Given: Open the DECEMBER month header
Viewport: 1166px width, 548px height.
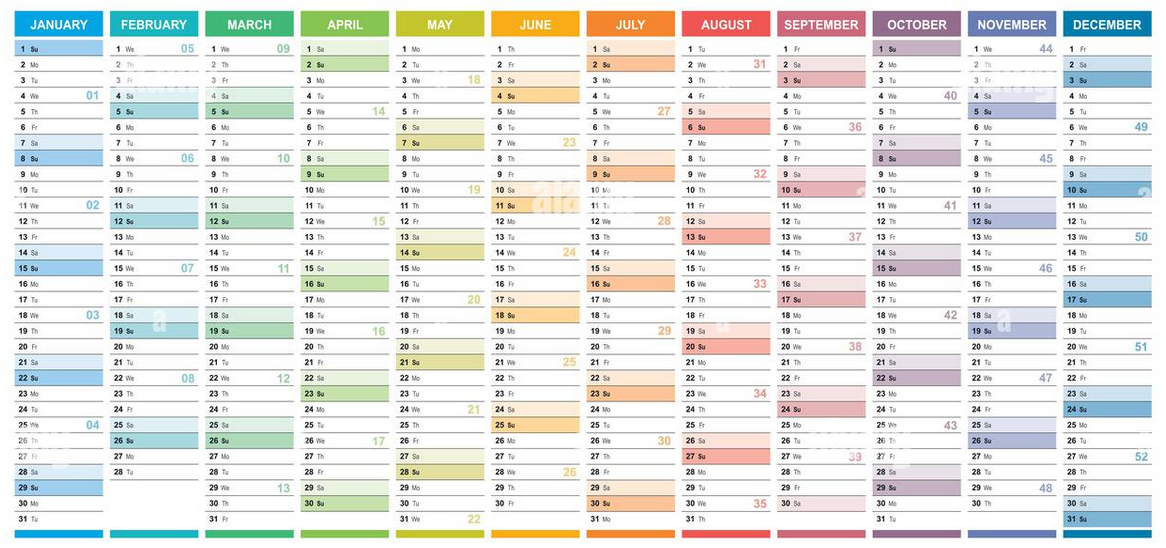Looking at the screenshot, I should pyautogui.click(x=1107, y=25).
